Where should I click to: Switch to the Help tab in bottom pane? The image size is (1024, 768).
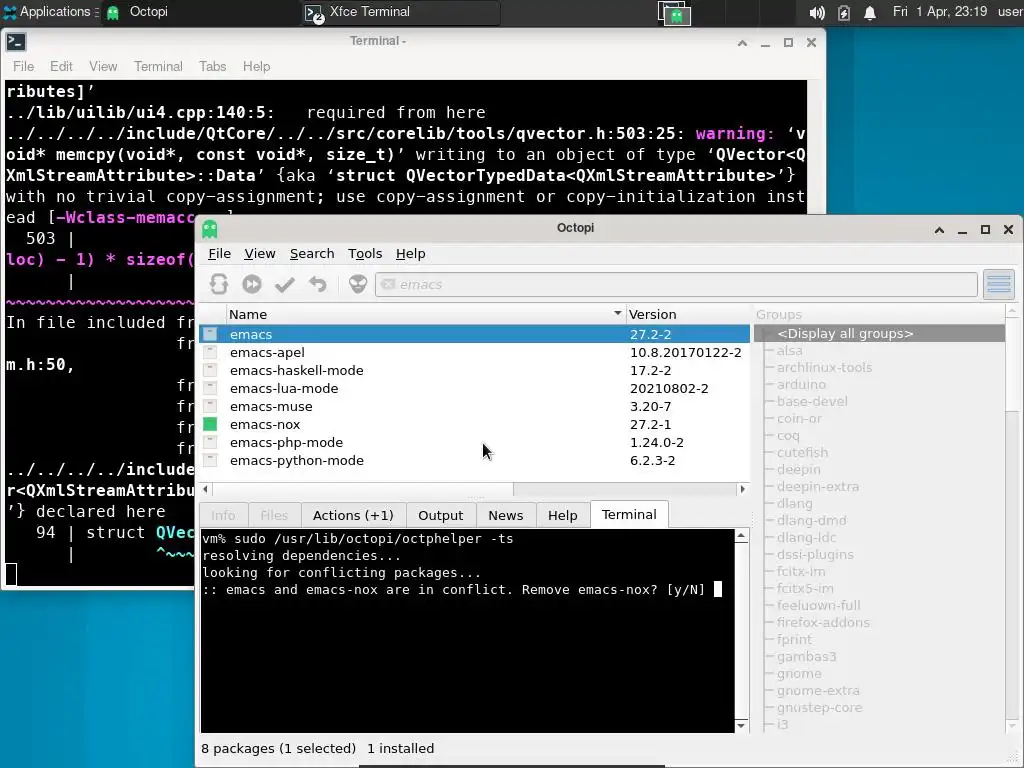pos(562,515)
